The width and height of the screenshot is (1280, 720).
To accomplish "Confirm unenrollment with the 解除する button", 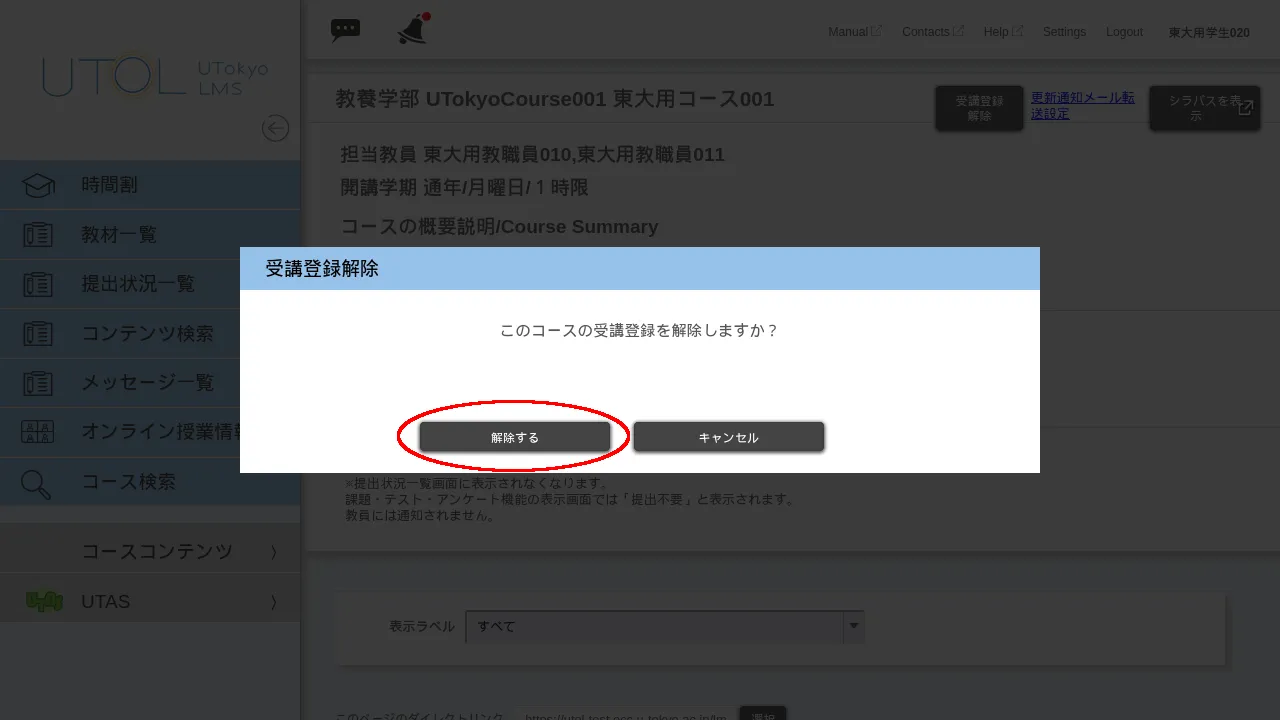I will [x=515, y=437].
